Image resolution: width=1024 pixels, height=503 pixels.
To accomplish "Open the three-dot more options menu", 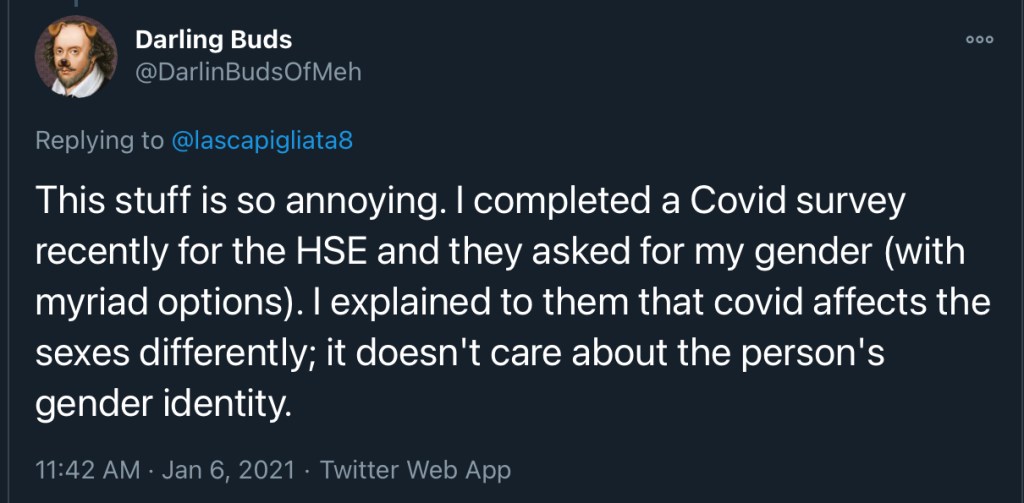I will (x=979, y=39).
